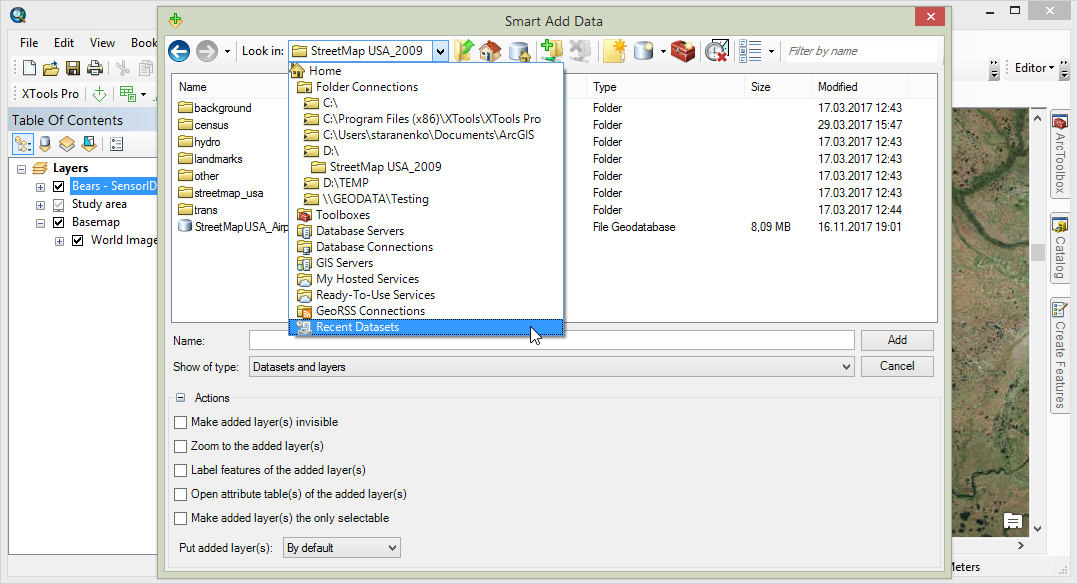Select the background folder in file list
This screenshot has height=584, width=1078.
pyautogui.click(x=215, y=108)
